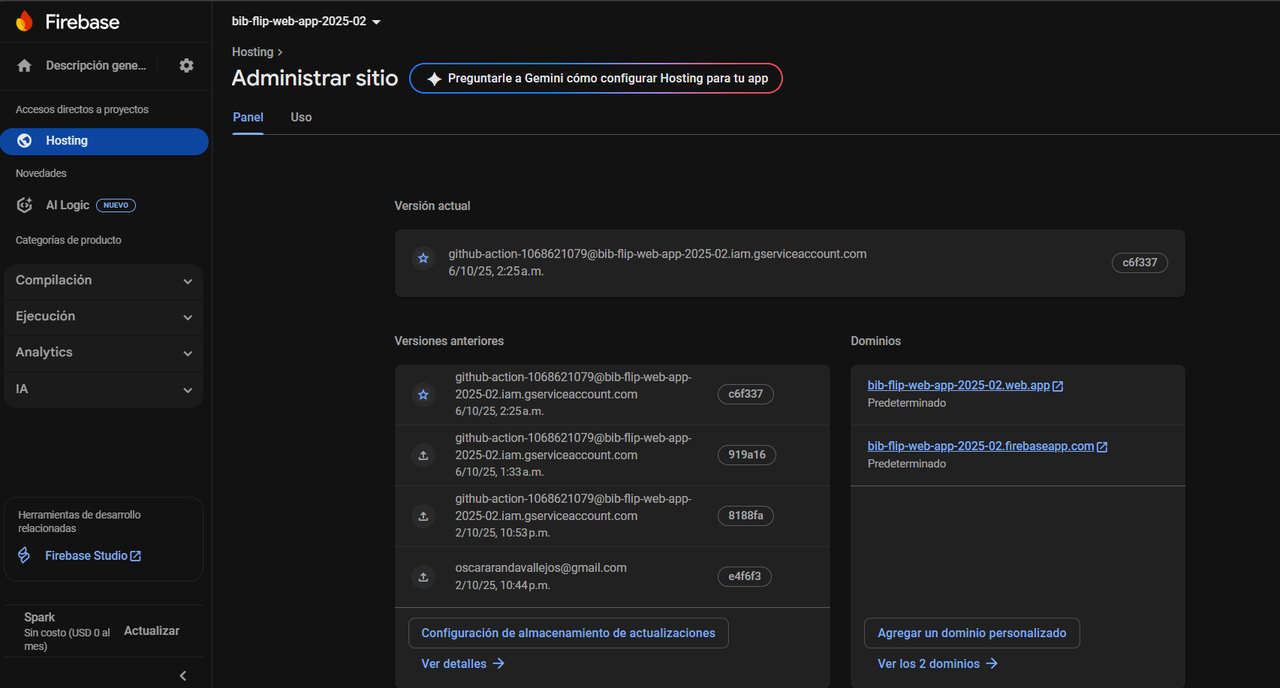
Task: Expand the IA category
Action: (104, 388)
